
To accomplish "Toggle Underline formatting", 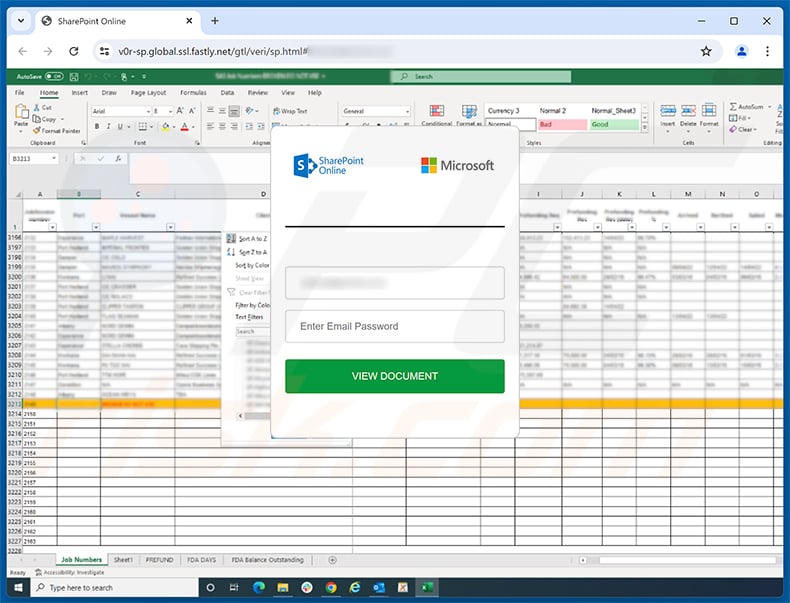I will pos(120,126).
